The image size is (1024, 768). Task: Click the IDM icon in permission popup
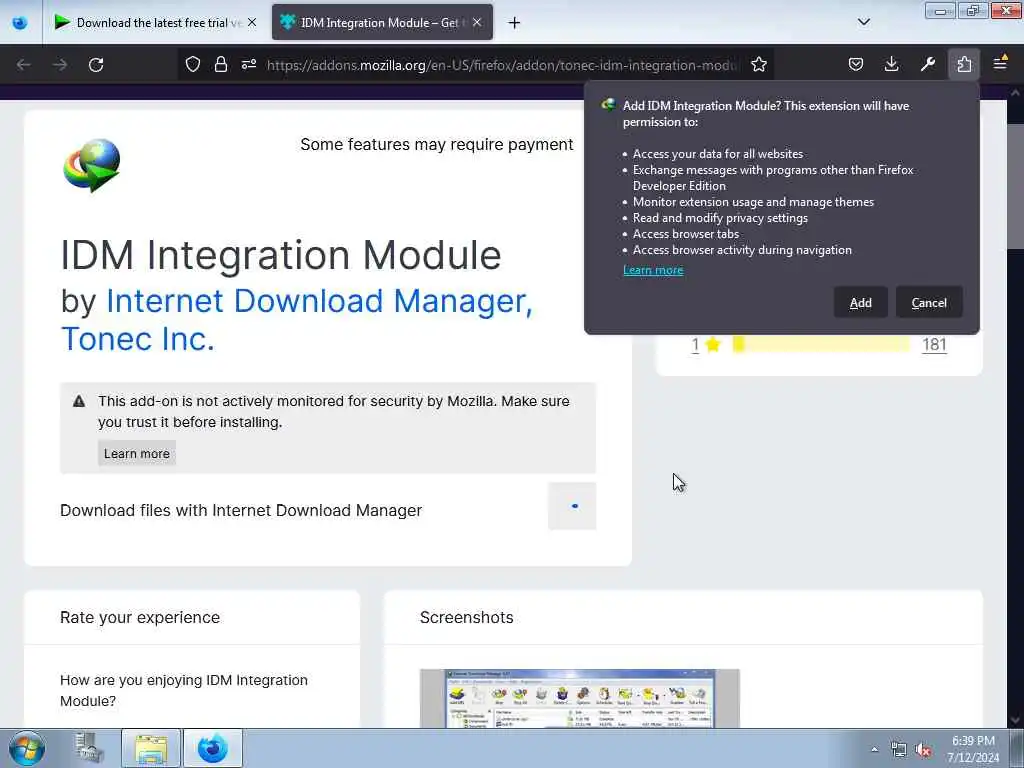click(x=609, y=105)
